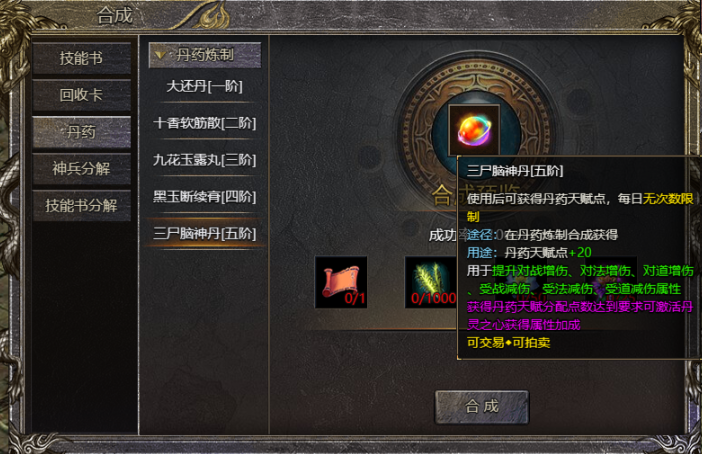Click the Sanshi Naoshen Dan pill icon
This screenshot has width=702, height=454.
pos(474,130)
